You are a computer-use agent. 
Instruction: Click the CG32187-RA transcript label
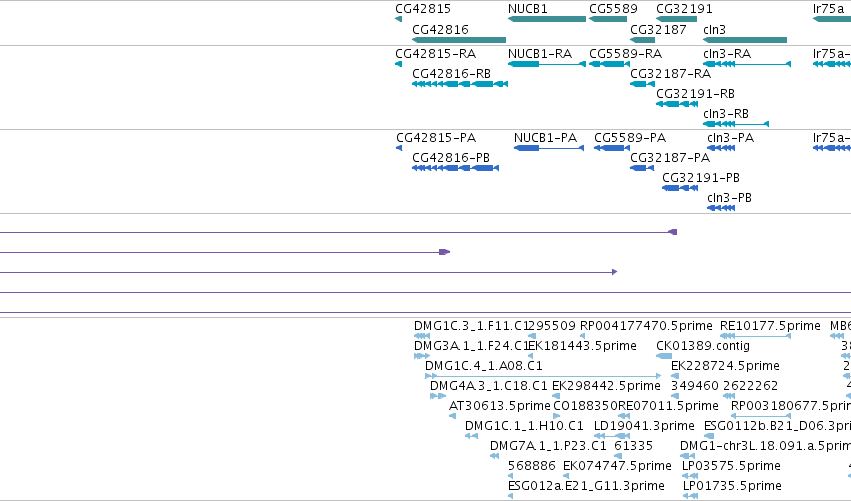pyautogui.click(x=670, y=73)
